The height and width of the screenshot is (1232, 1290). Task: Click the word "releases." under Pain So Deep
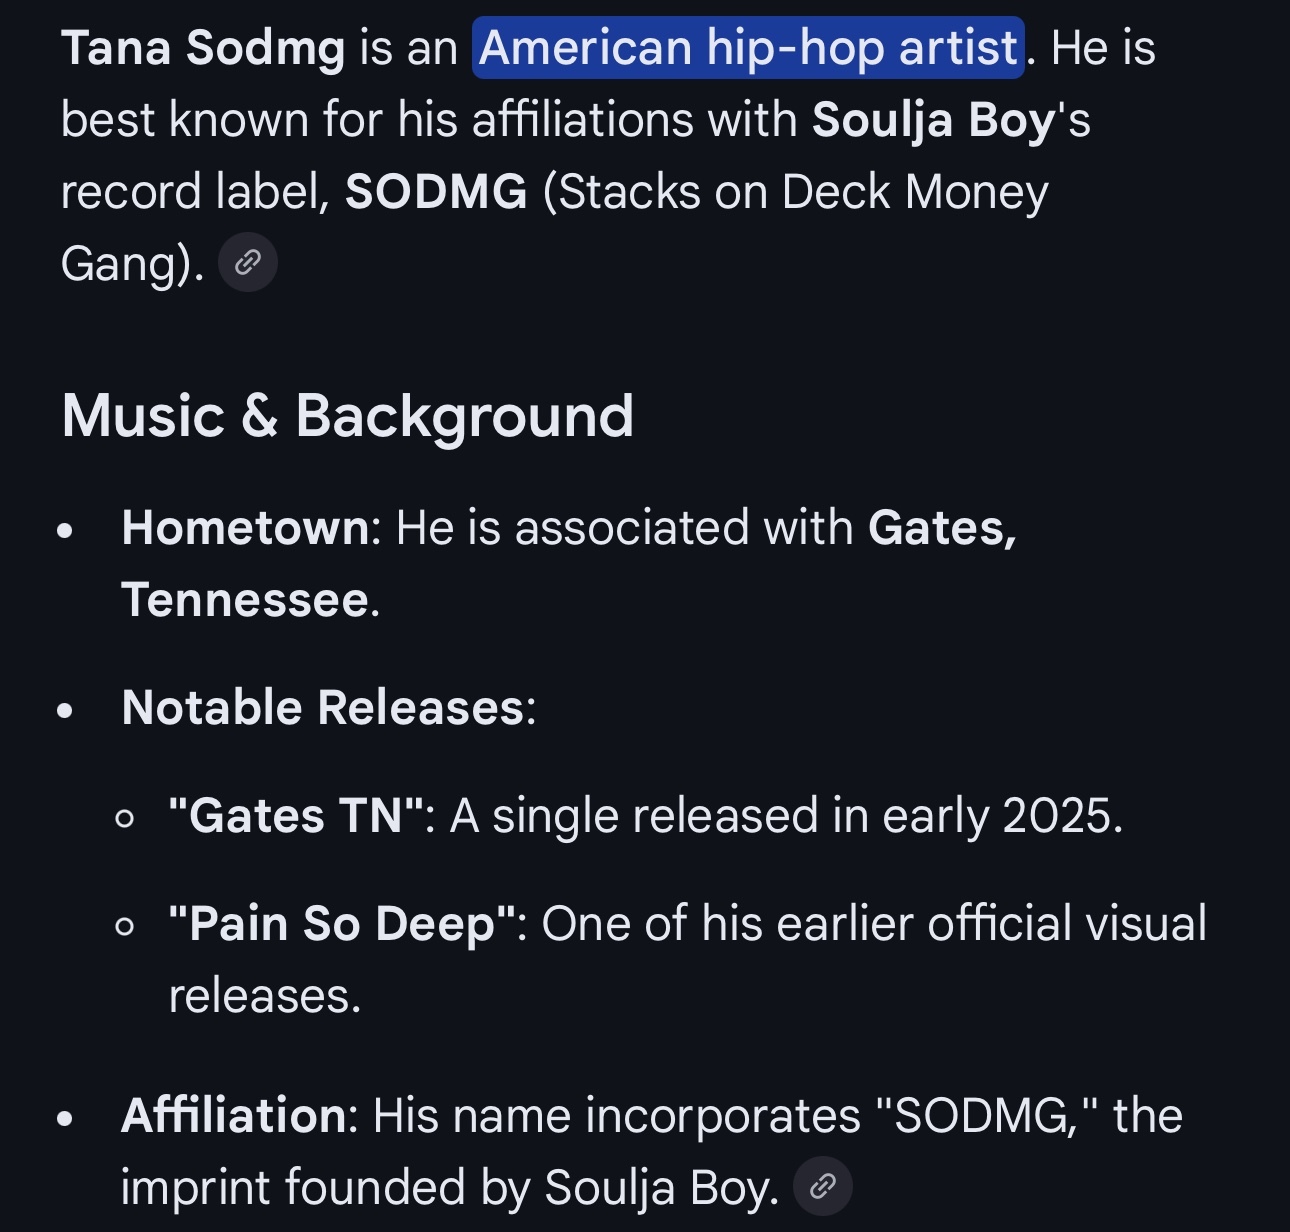click(x=265, y=996)
